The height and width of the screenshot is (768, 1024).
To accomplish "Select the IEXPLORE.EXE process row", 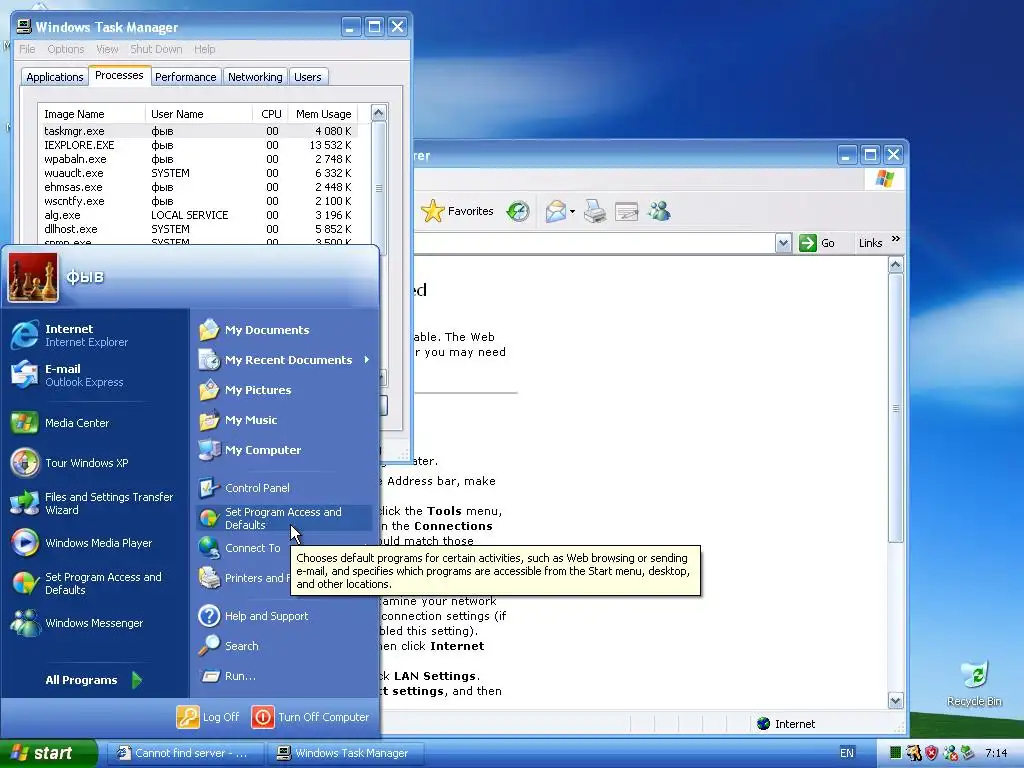I will [198, 145].
